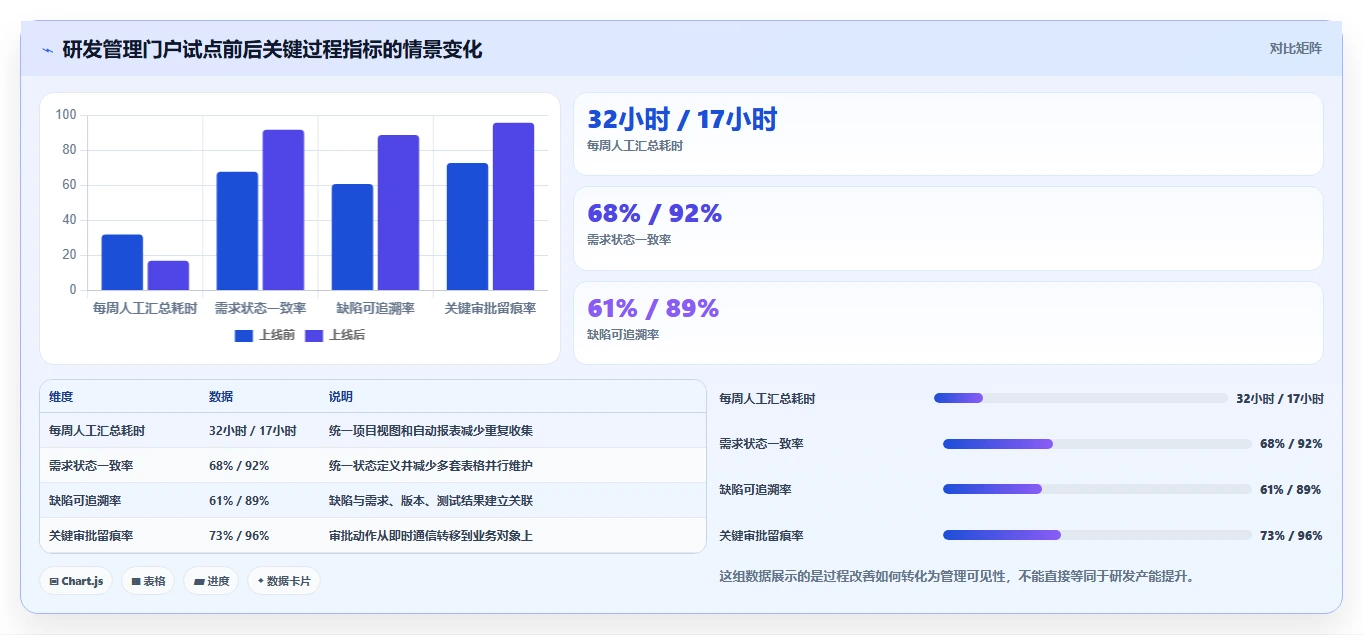Click description 缺陷与需求、版本、测试结果建立关联
This screenshot has height=635, width=1363.
pos(431,501)
